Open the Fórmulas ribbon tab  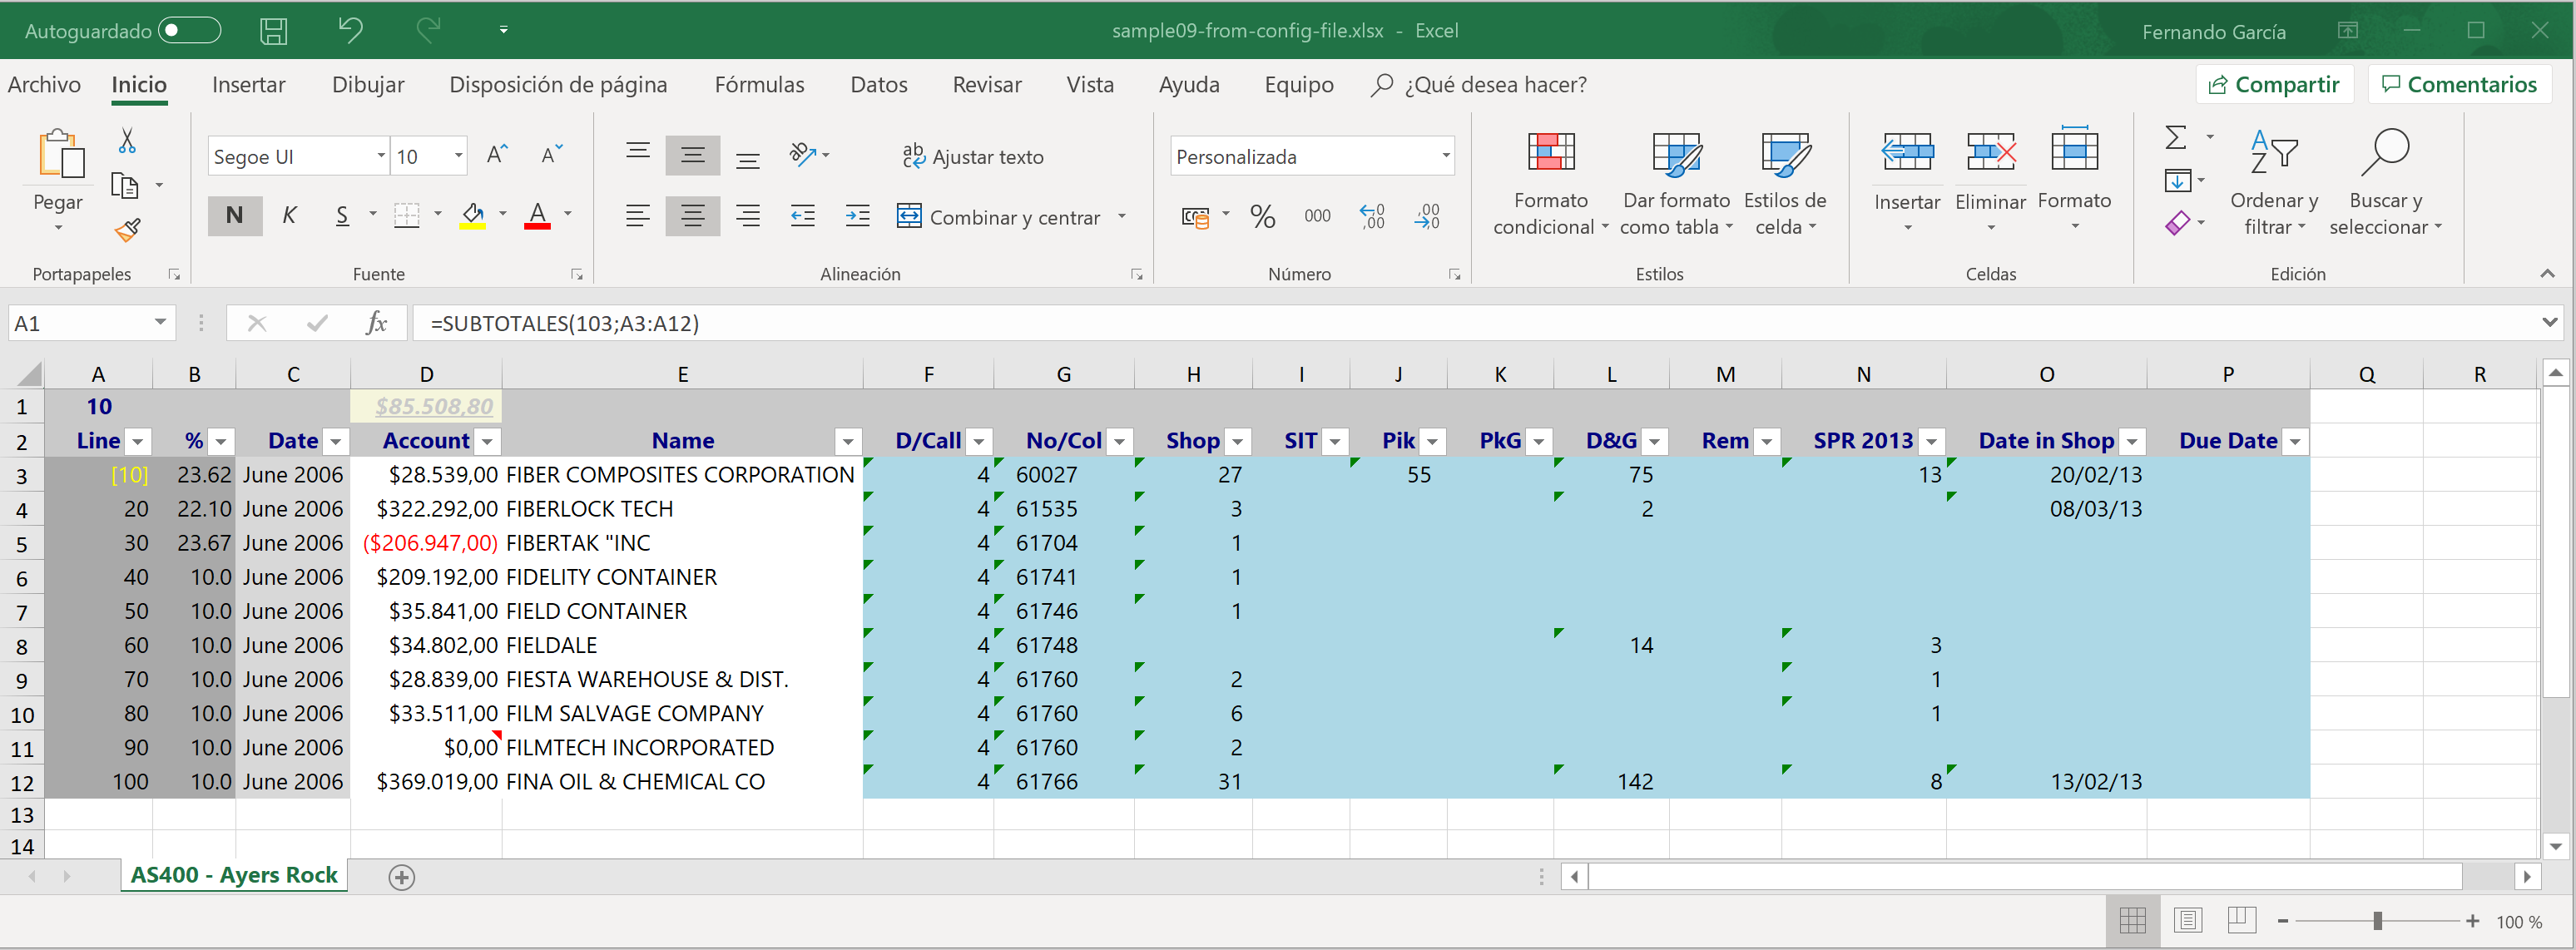(x=759, y=85)
